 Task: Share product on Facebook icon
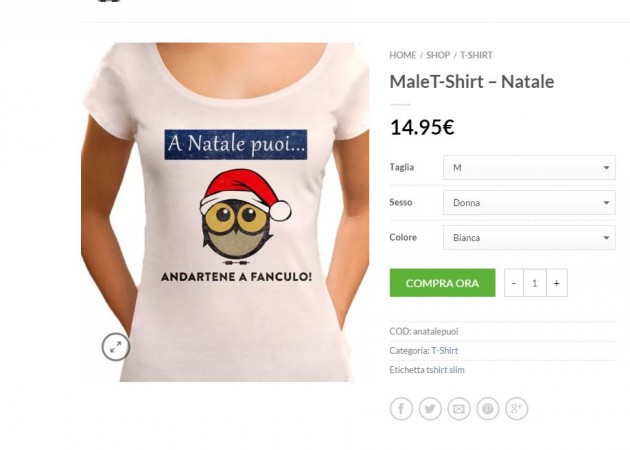tap(401, 409)
